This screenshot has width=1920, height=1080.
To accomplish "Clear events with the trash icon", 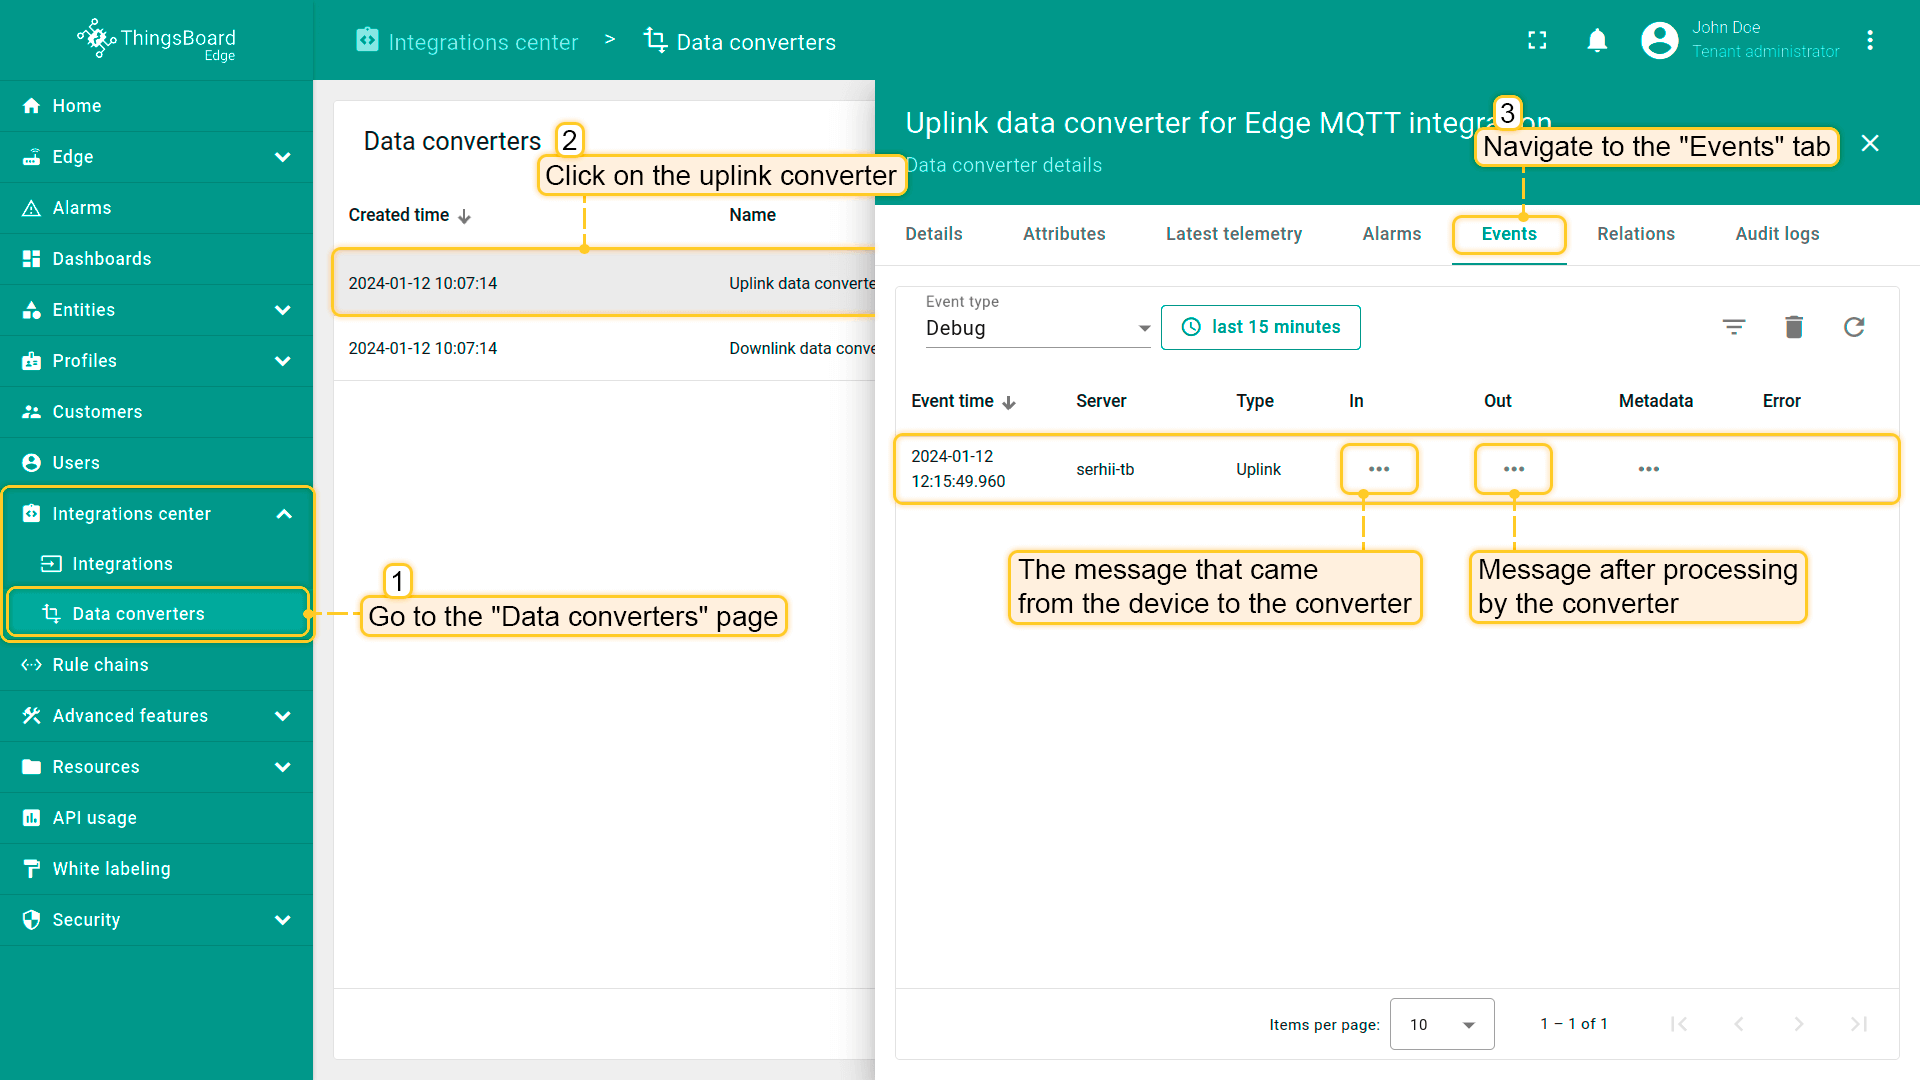I will (x=1793, y=327).
